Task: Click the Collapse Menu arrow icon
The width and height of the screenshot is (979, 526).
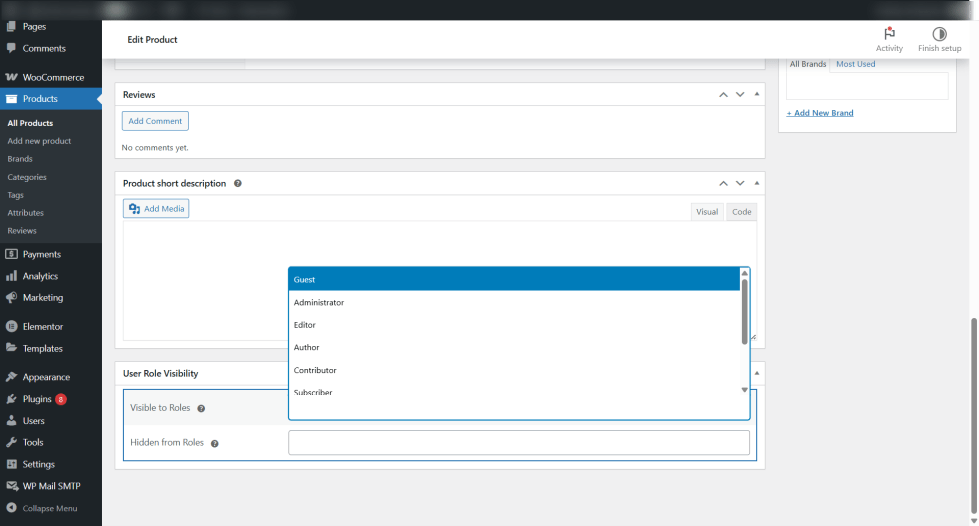Action: 11,508
